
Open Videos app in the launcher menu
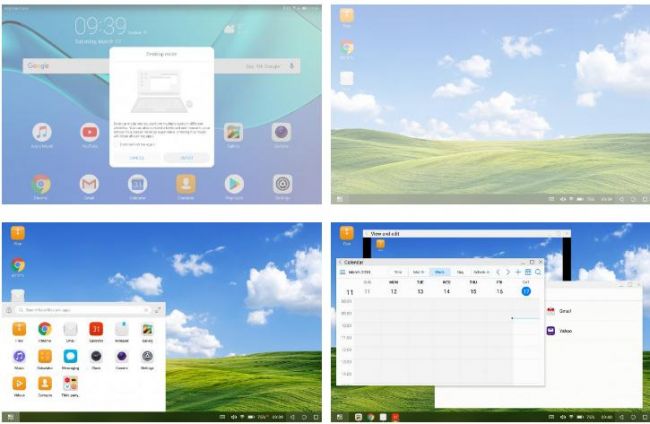click(x=19, y=383)
